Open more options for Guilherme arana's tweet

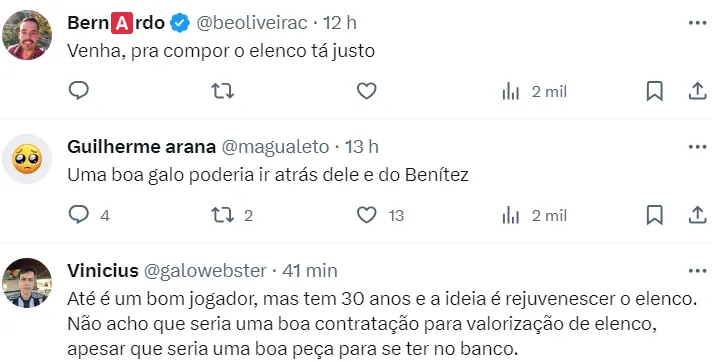697,147
